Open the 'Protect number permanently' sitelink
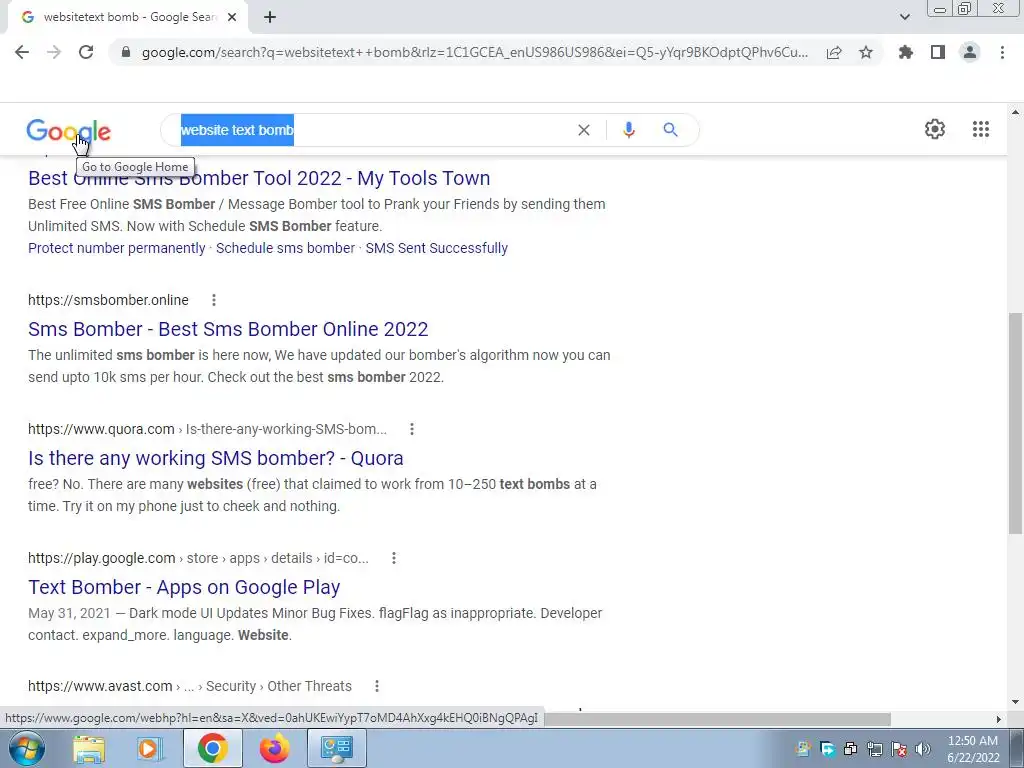This screenshot has height=768, width=1024. [x=116, y=248]
